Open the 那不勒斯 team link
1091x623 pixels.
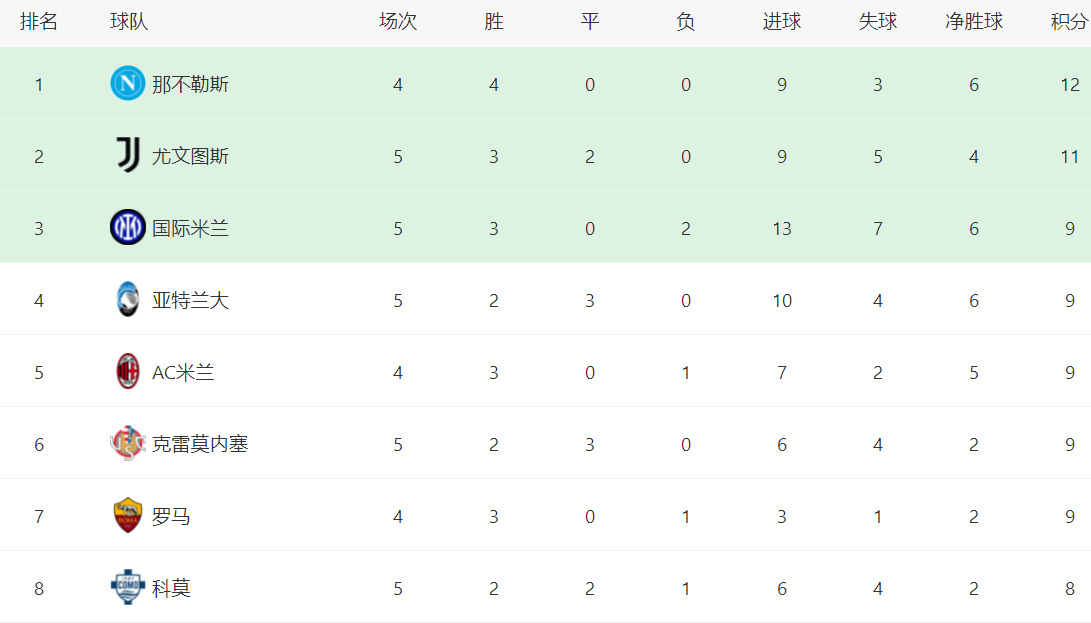tap(190, 84)
